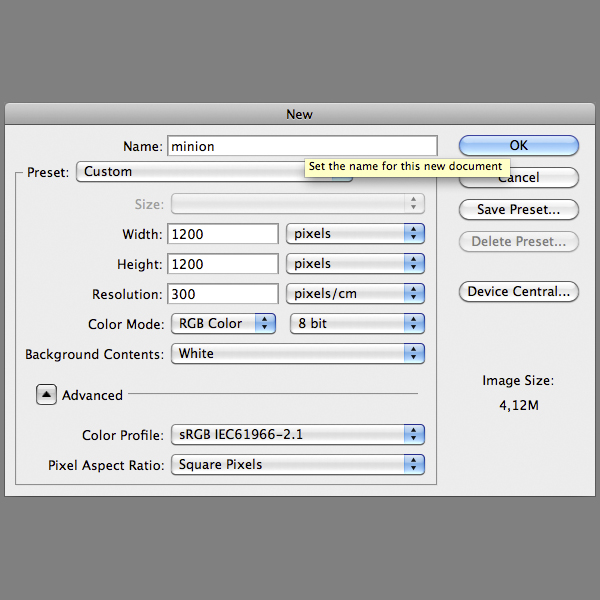Open the 8 bit depth dropdown
Image resolution: width=600 pixels, height=600 pixels.
(357, 323)
